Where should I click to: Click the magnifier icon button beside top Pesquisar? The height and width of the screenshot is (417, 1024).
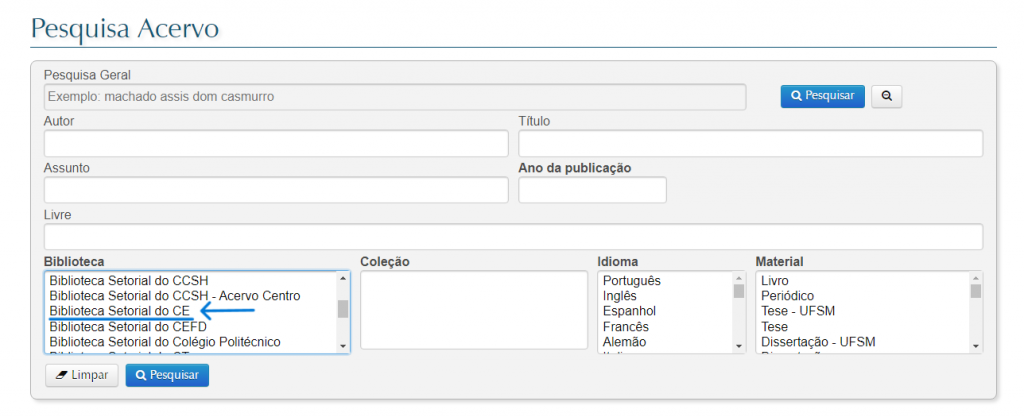pyautogui.click(x=886, y=96)
